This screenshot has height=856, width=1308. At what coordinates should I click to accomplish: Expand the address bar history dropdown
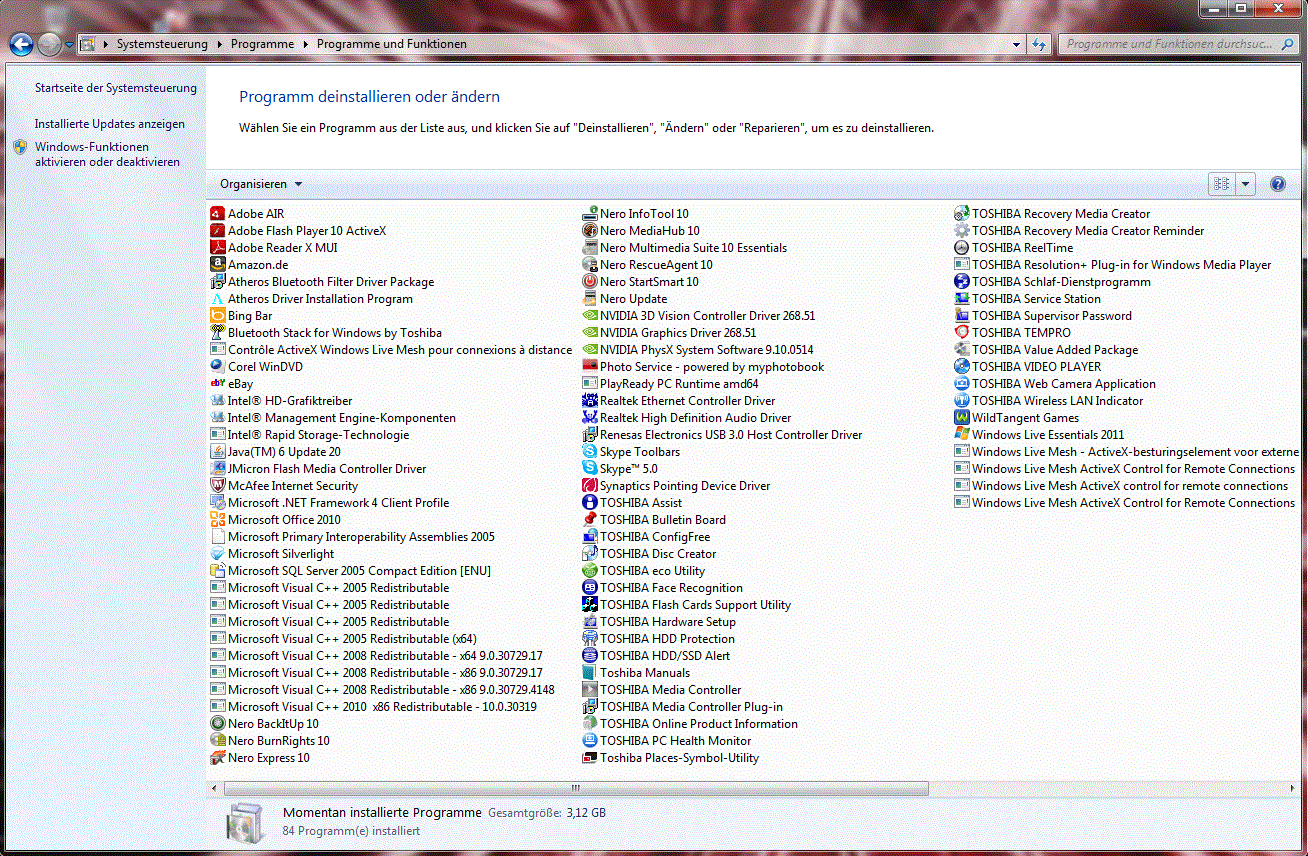tap(1017, 44)
